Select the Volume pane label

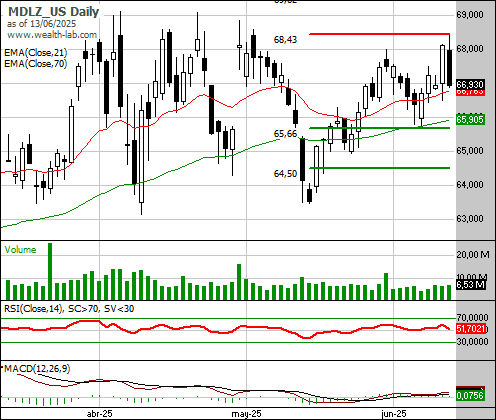20,250
